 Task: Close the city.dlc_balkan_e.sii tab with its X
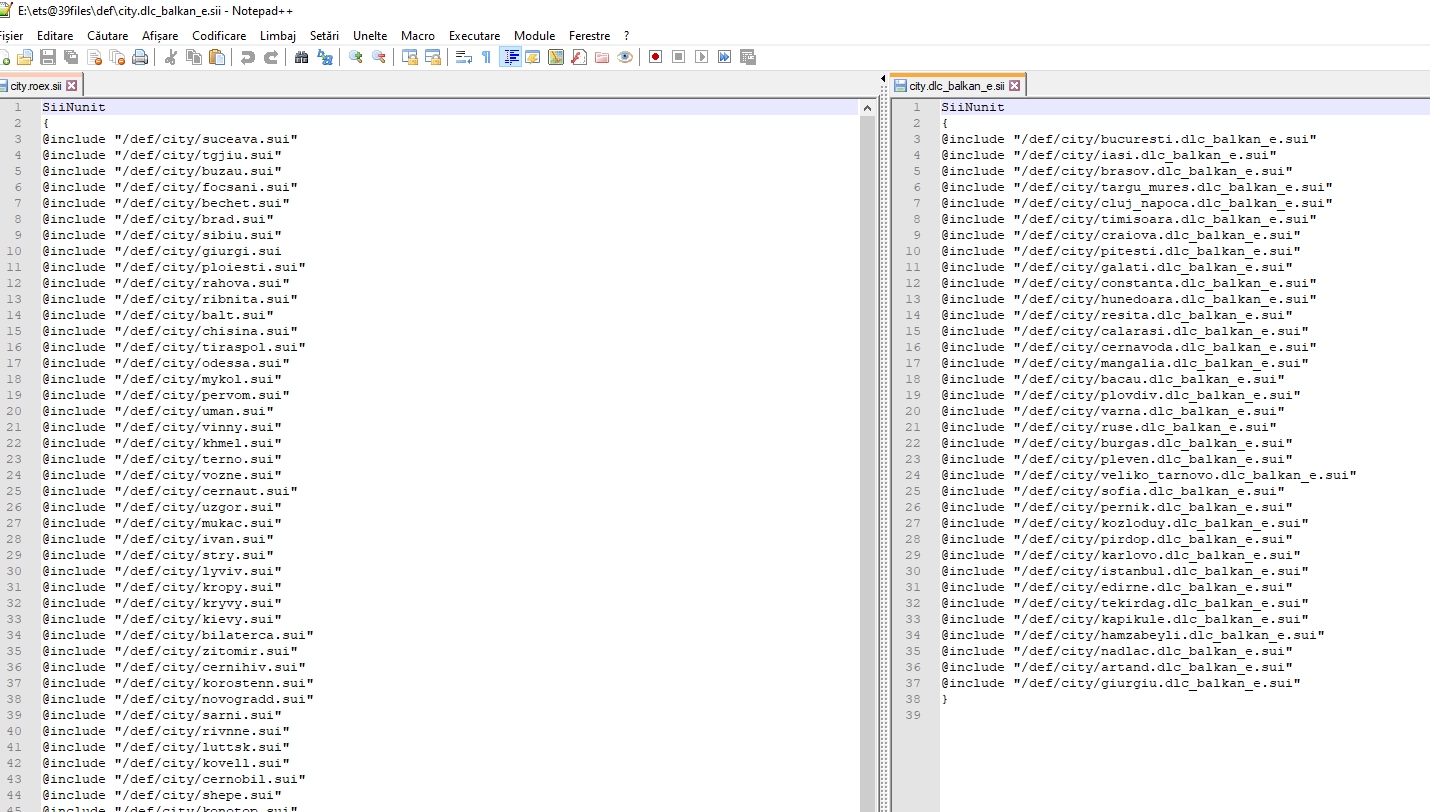point(1014,86)
